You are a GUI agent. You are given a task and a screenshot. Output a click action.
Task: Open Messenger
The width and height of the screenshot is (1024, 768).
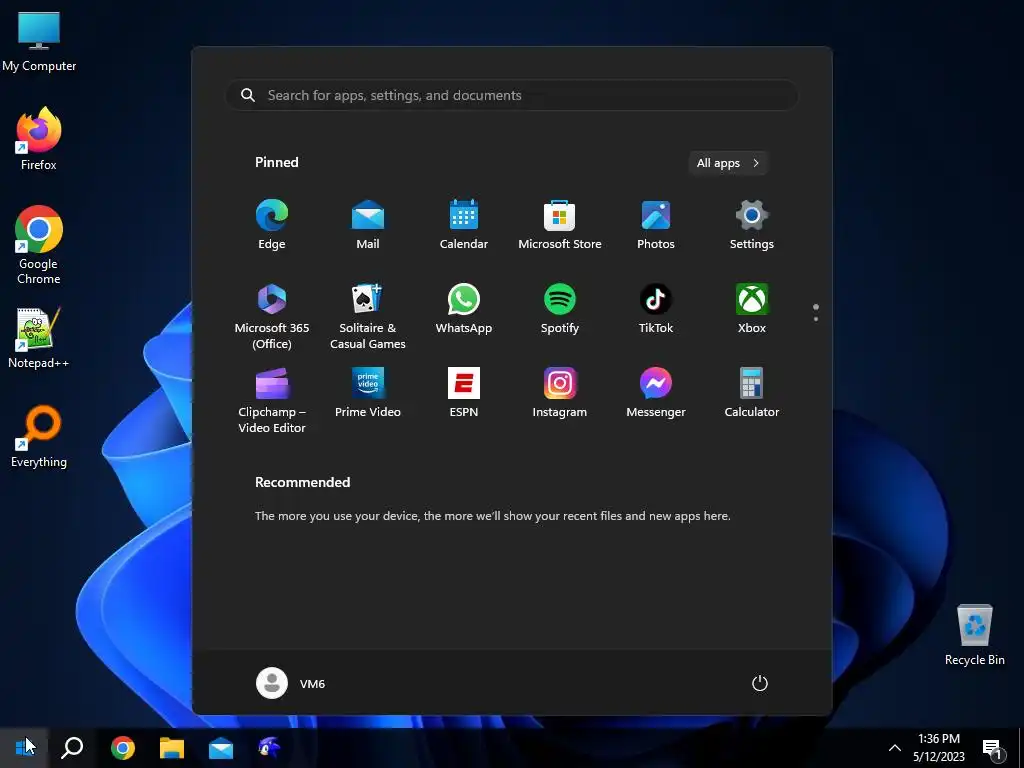pyautogui.click(x=656, y=392)
